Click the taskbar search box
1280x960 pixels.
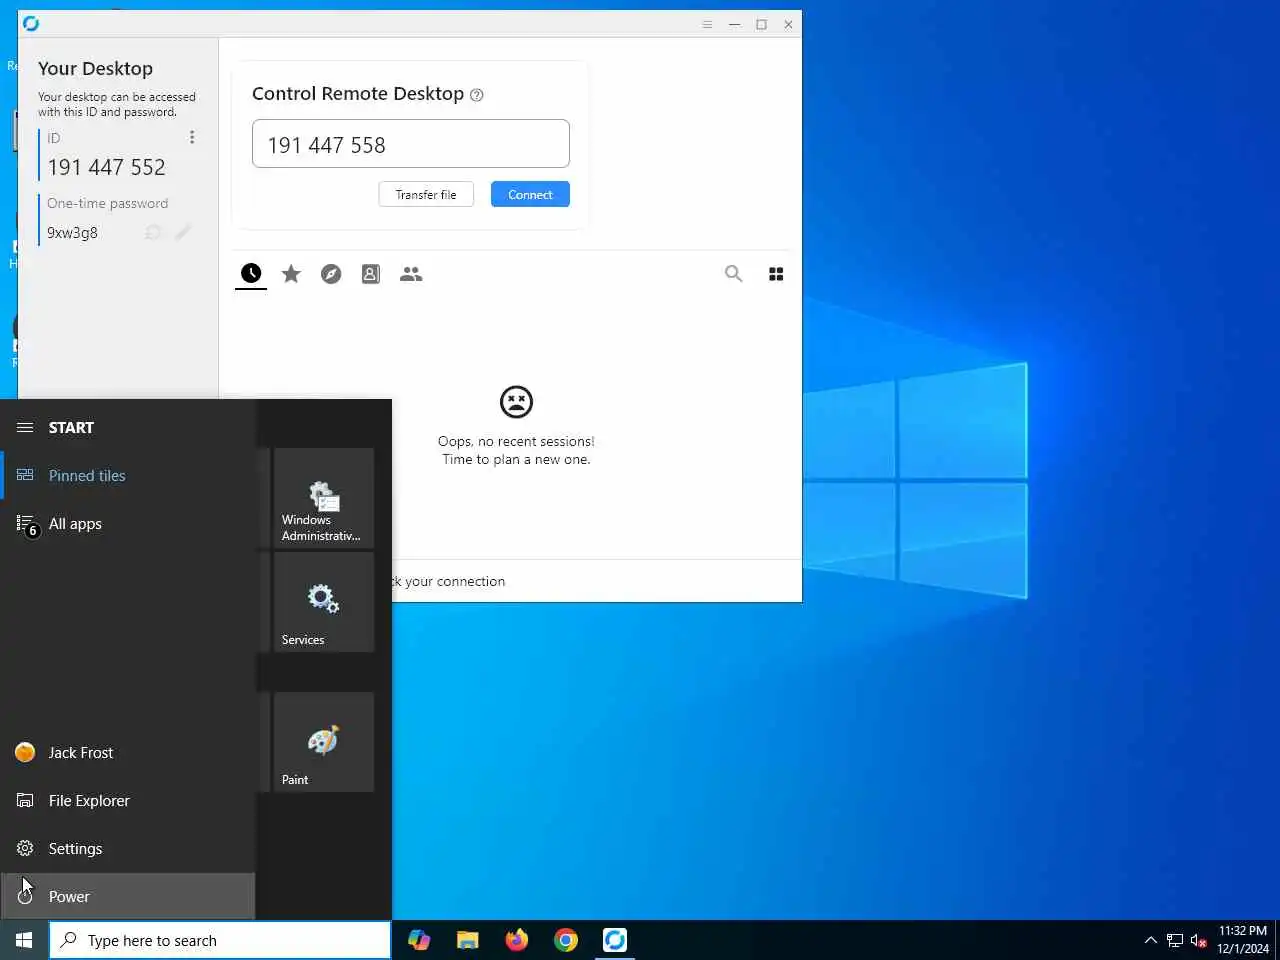[x=220, y=940]
